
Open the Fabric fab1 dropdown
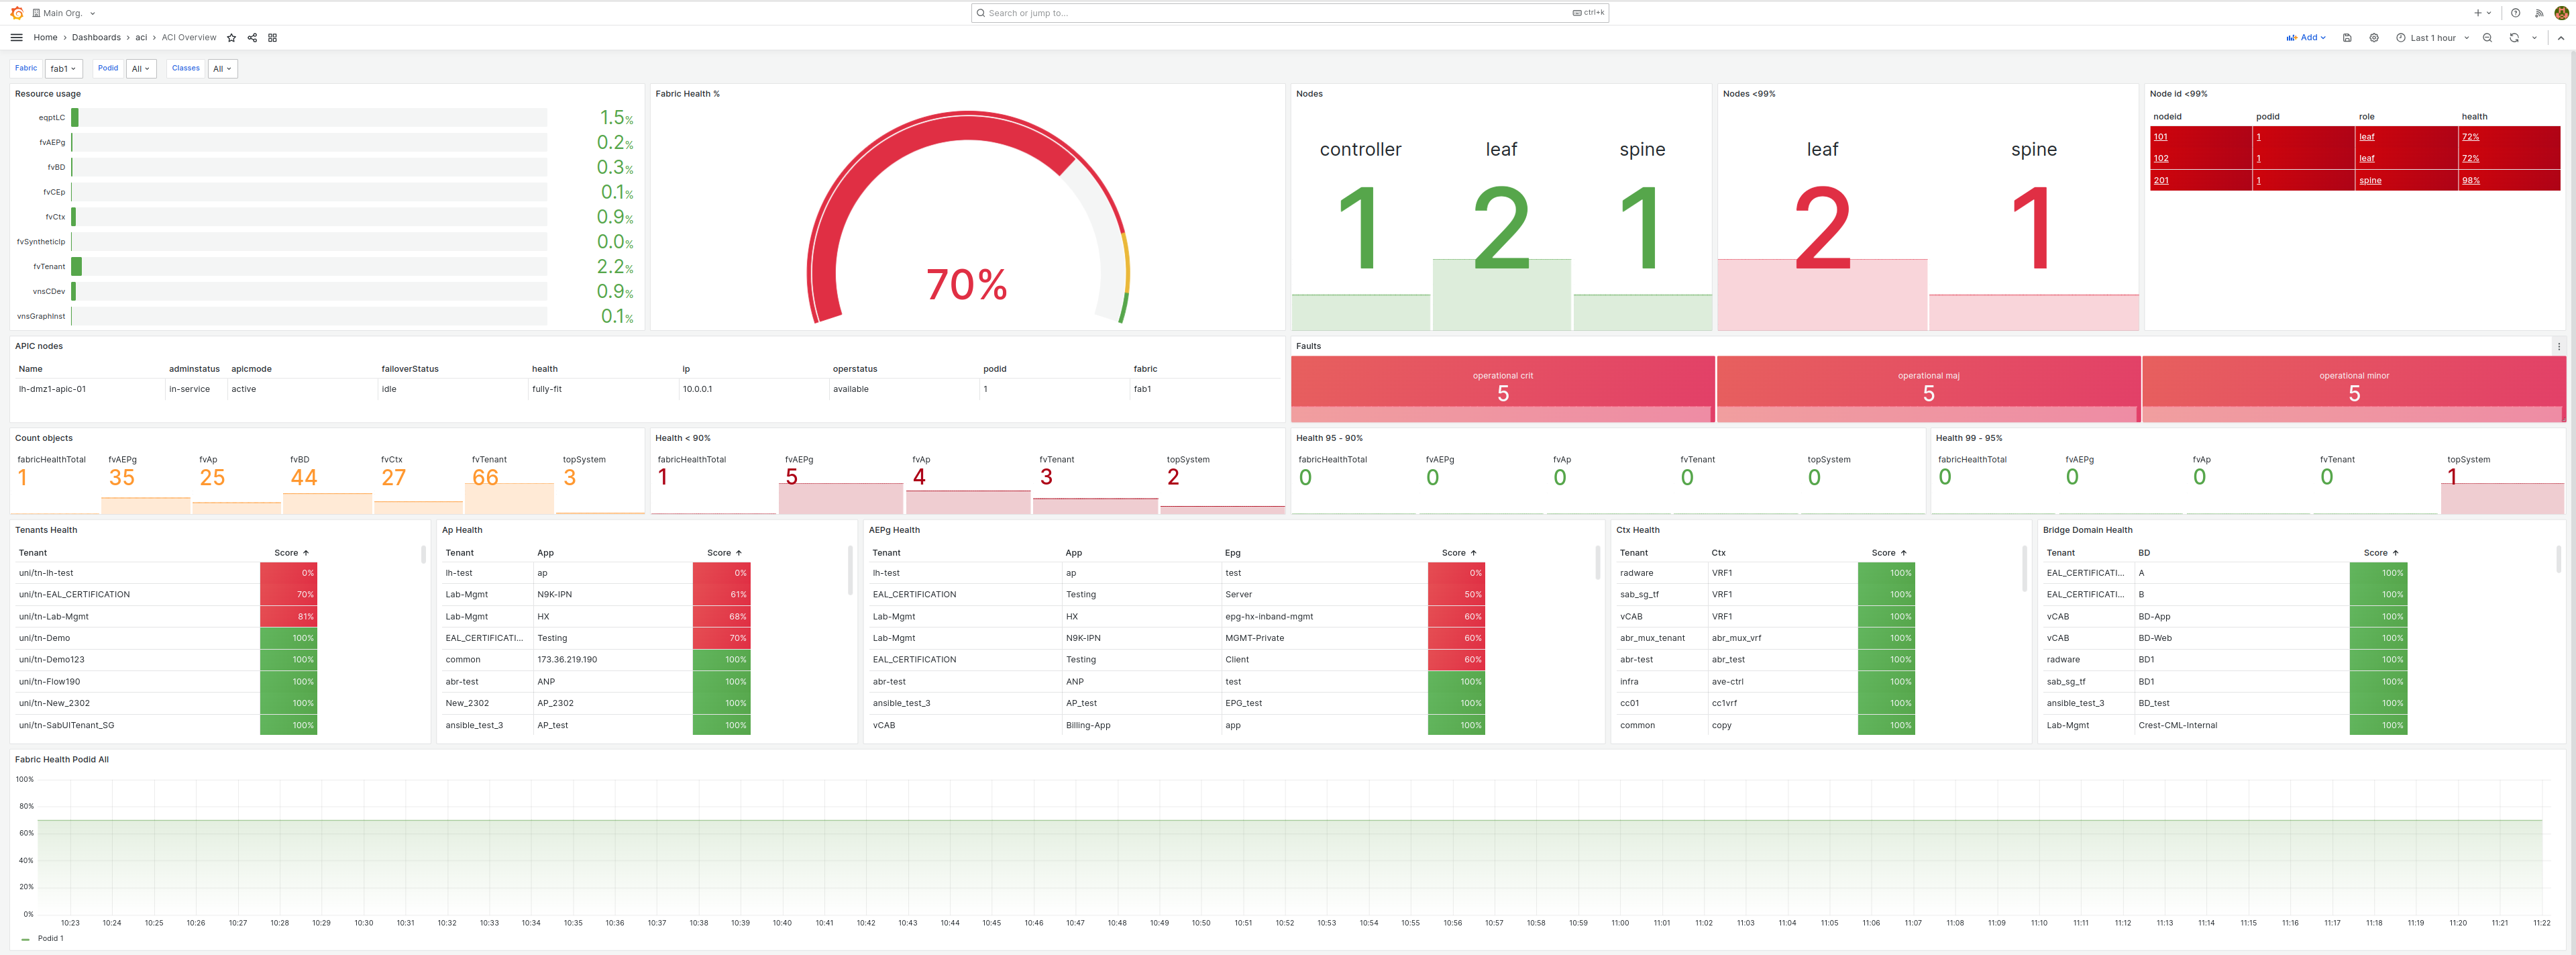click(63, 69)
